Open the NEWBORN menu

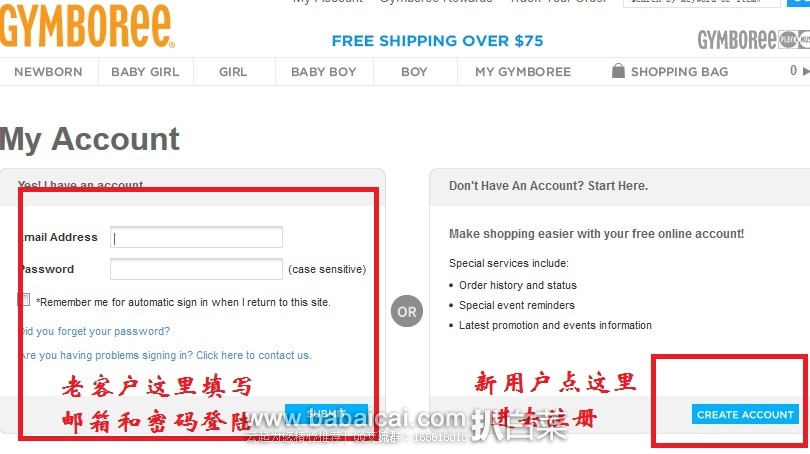pos(48,72)
